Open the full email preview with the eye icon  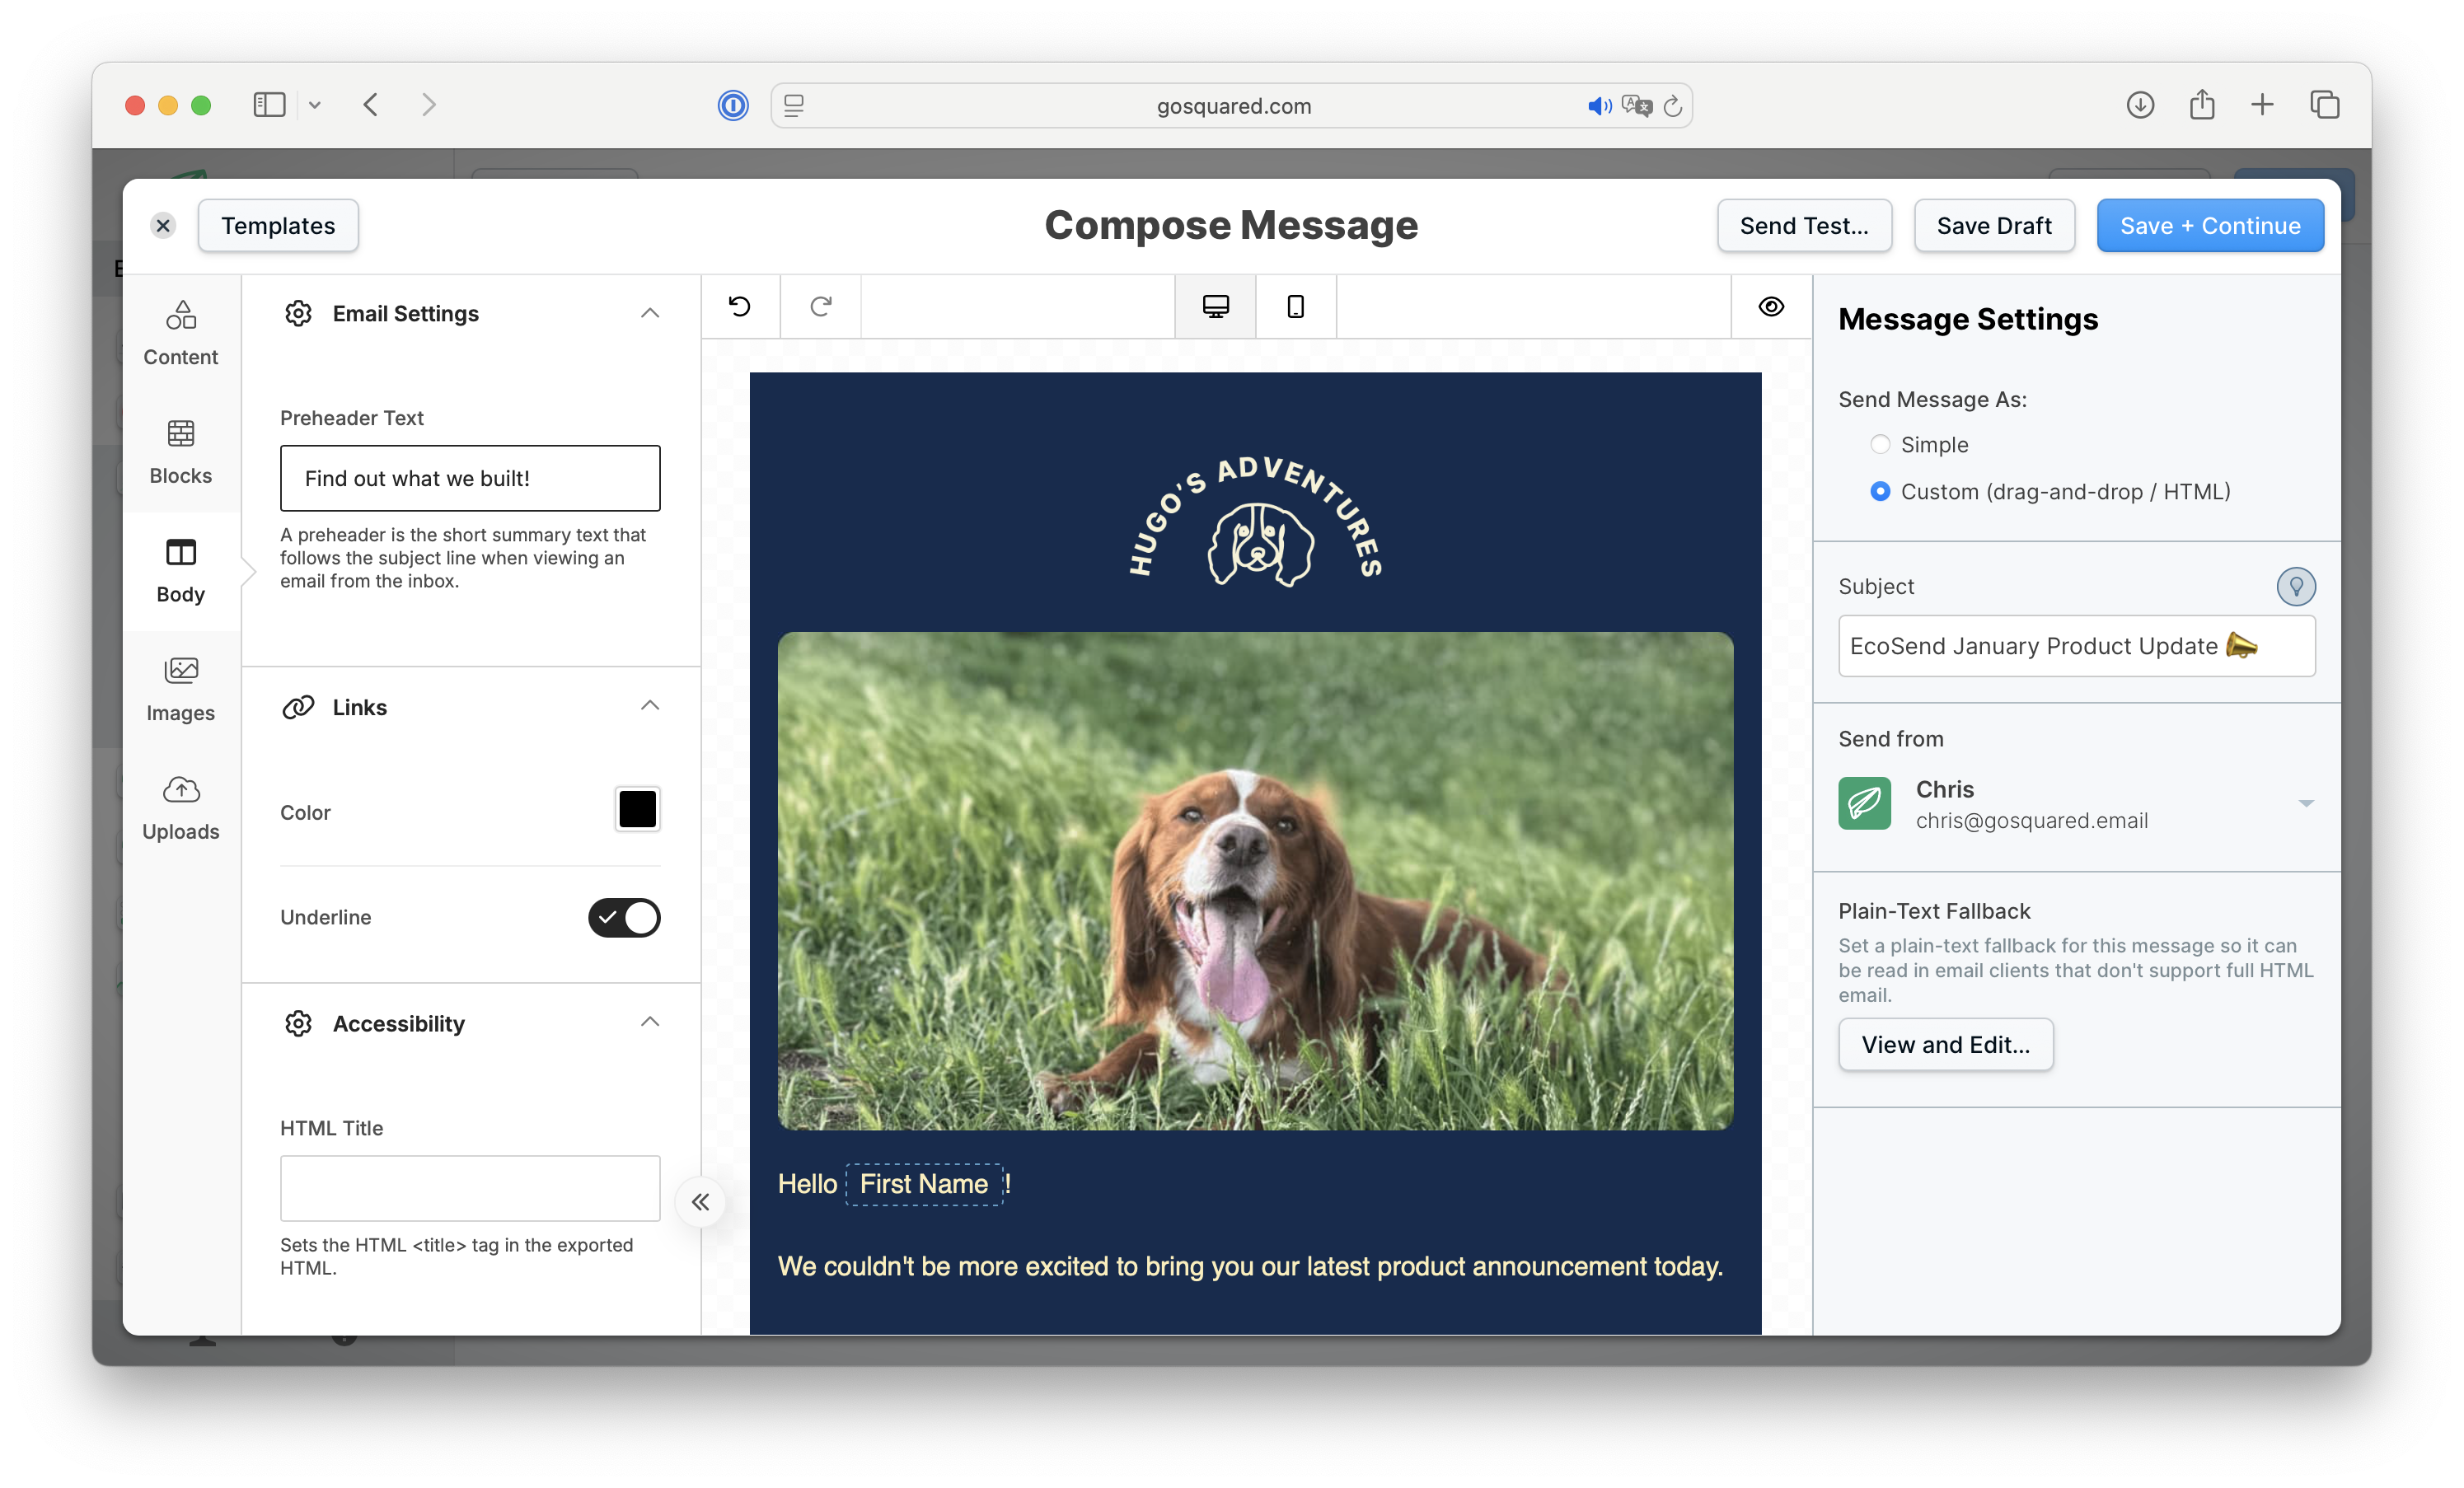[x=1770, y=307]
